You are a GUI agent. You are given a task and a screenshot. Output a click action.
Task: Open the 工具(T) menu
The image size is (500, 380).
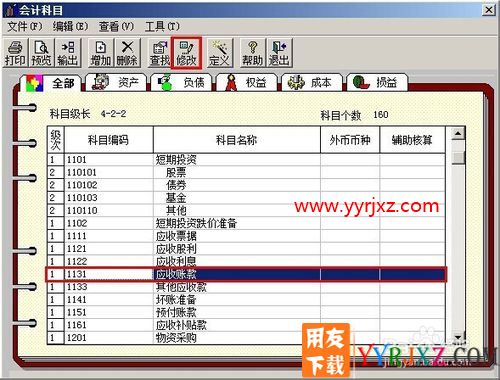162,26
